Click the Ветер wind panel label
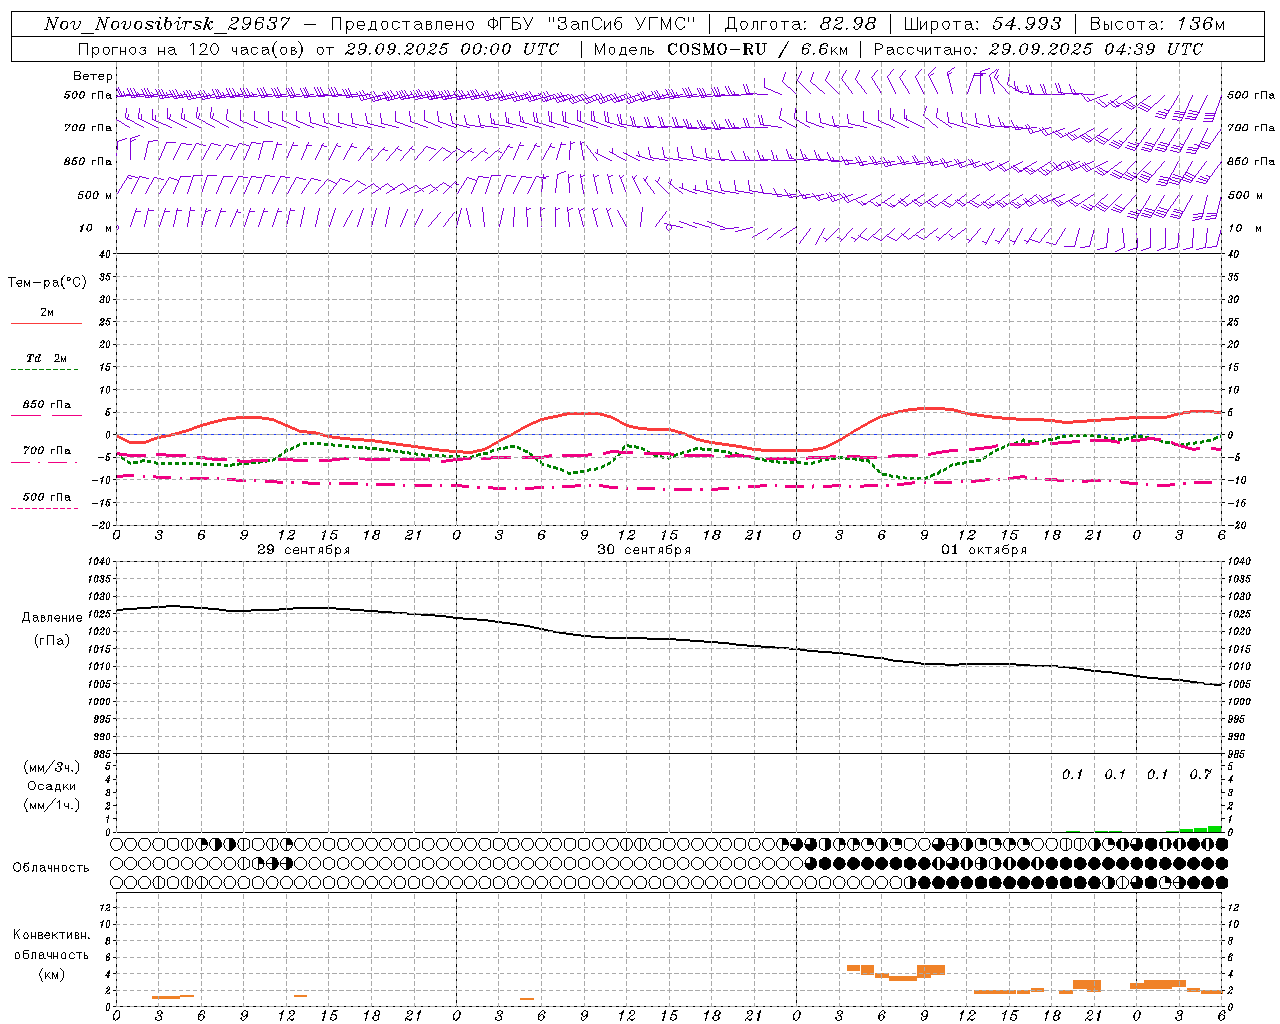1280x1024 pixels. pos(93,76)
